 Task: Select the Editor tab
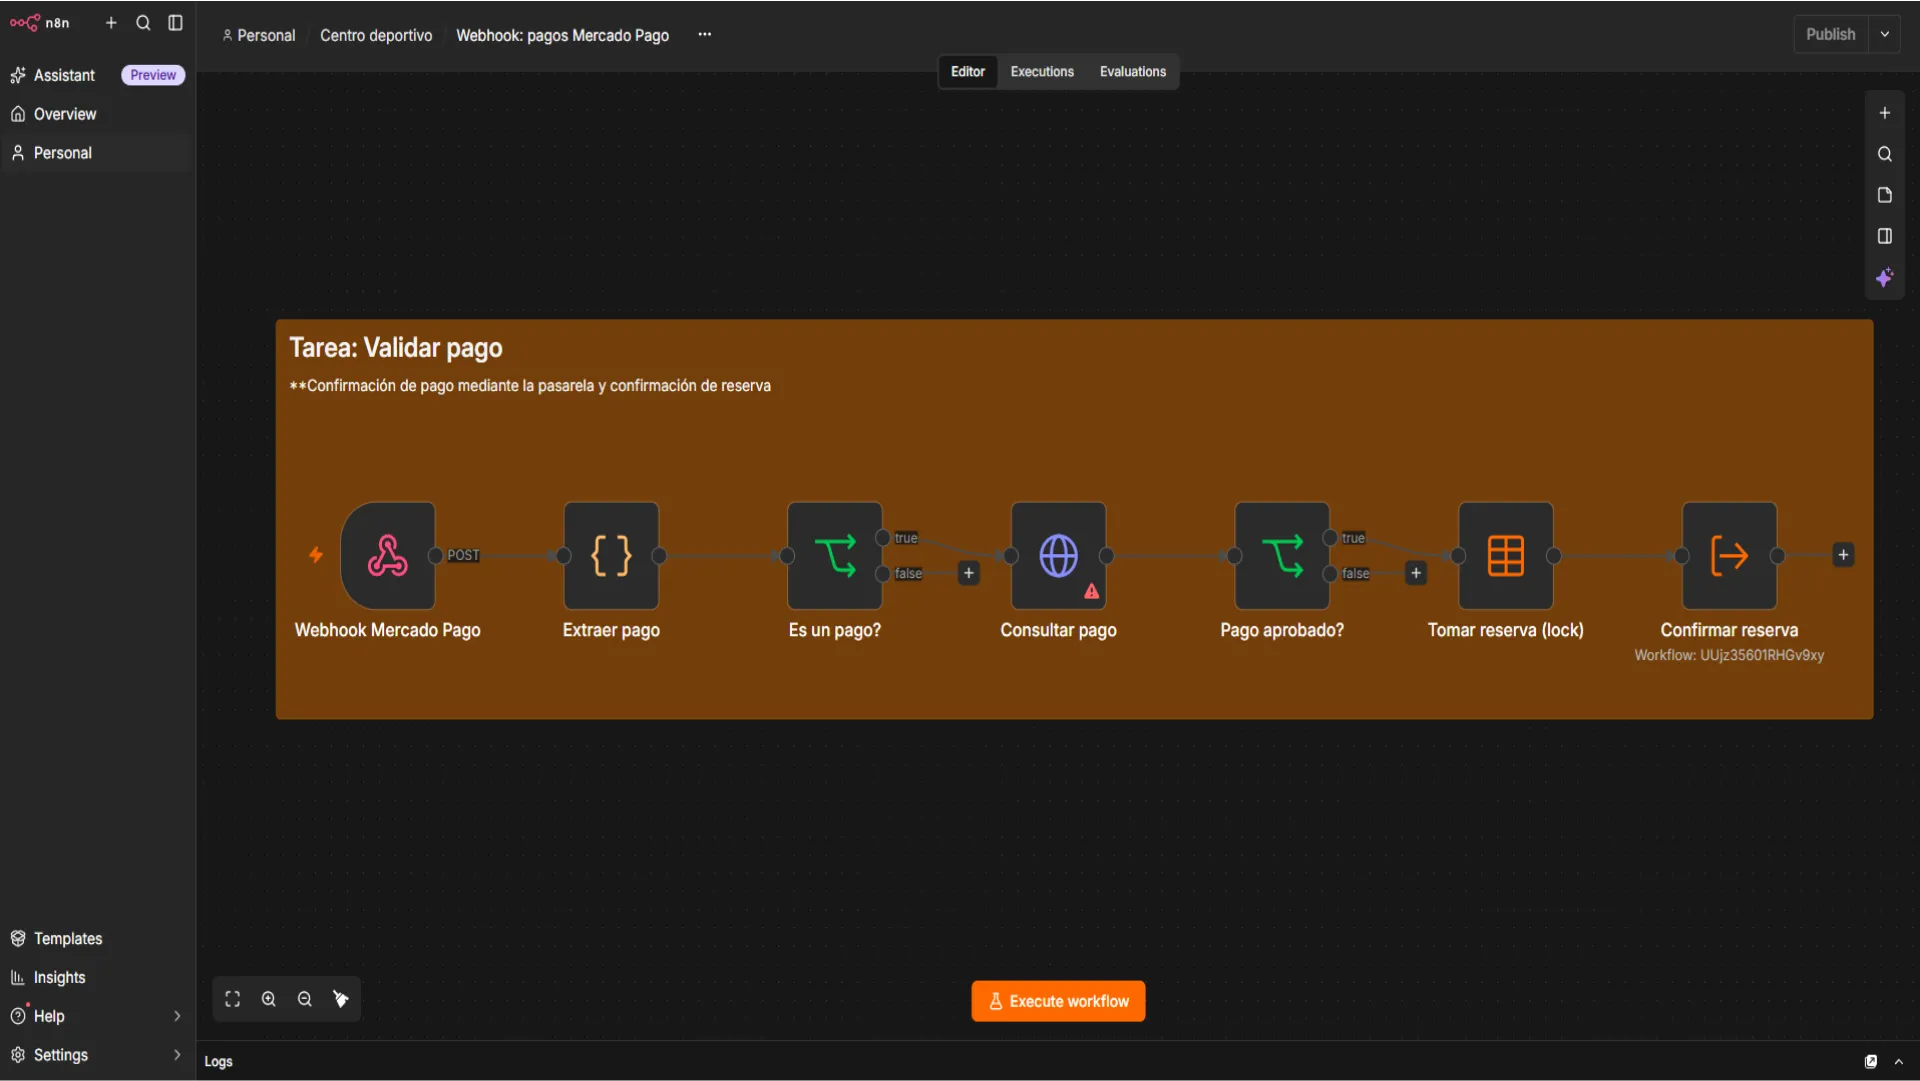[x=967, y=72]
